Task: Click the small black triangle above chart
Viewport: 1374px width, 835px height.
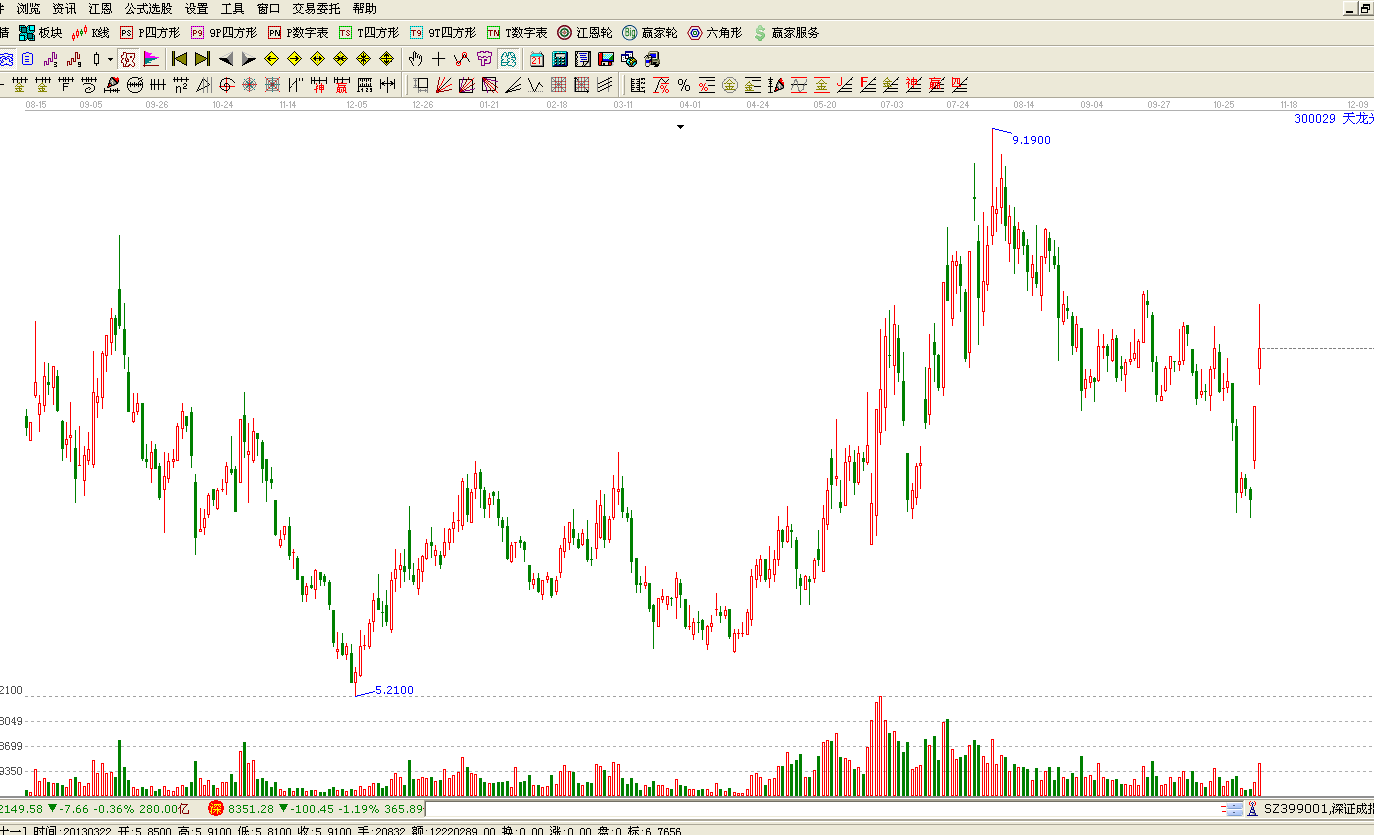Action: click(x=680, y=127)
